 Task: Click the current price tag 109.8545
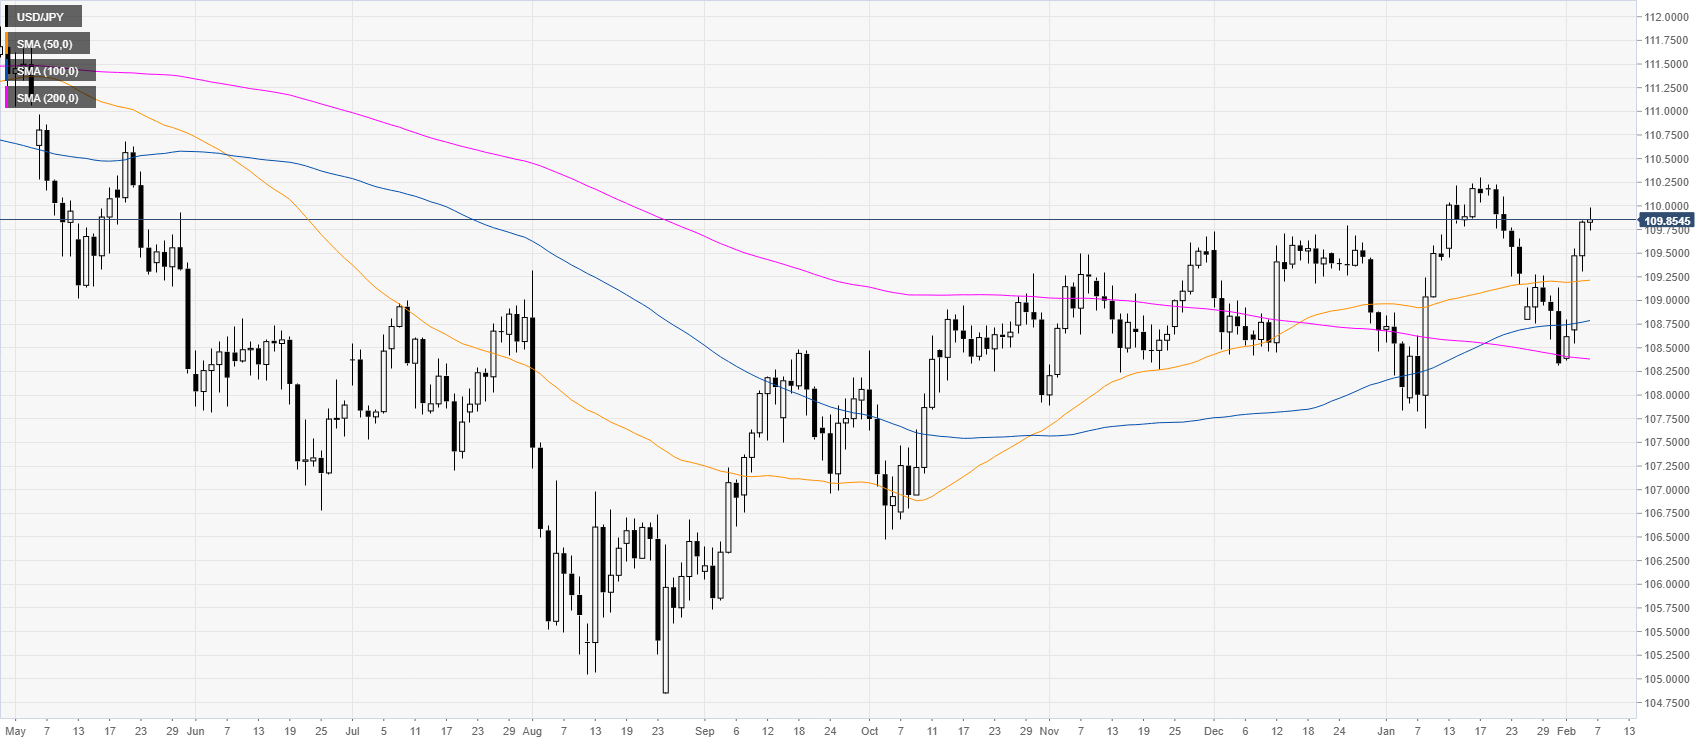coord(1667,221)
